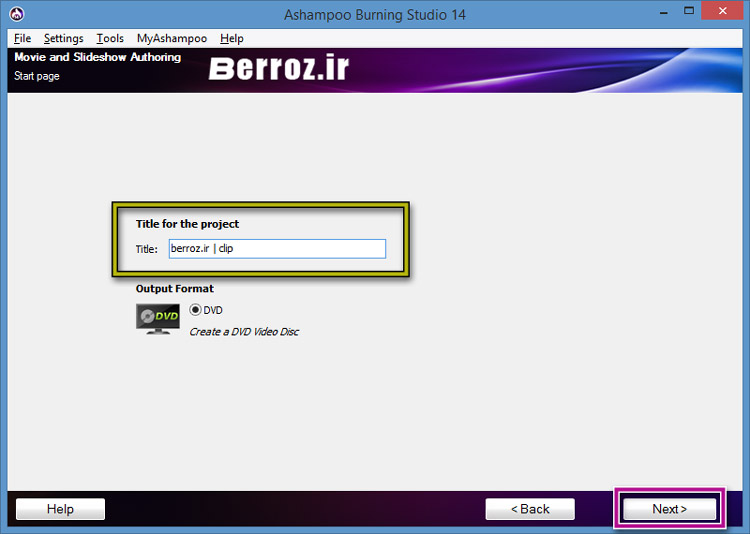Image resolution: width=750 pixels, height=534 pixels.
Task: Open the Help menu in menu bar
Action: 231,38
